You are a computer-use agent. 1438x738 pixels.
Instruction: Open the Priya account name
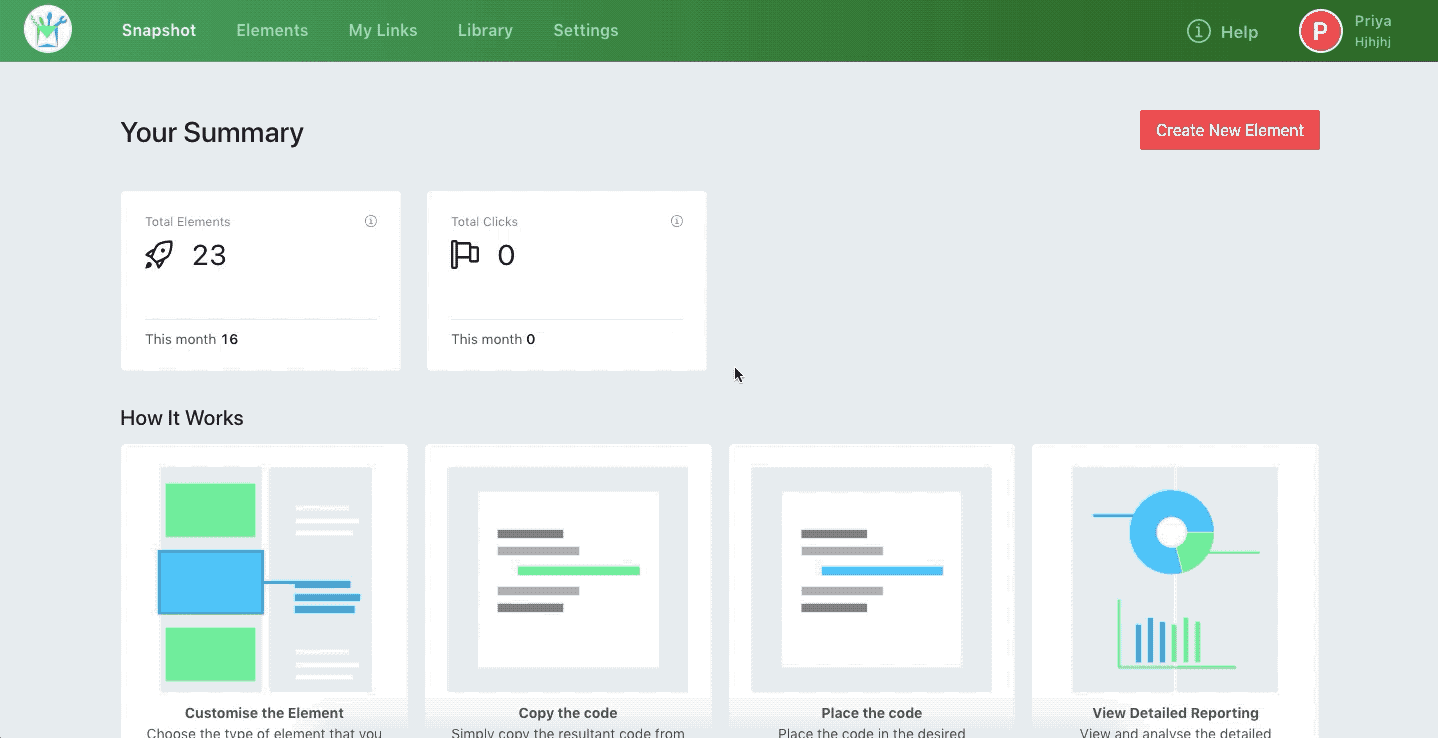click(1373, 21)
